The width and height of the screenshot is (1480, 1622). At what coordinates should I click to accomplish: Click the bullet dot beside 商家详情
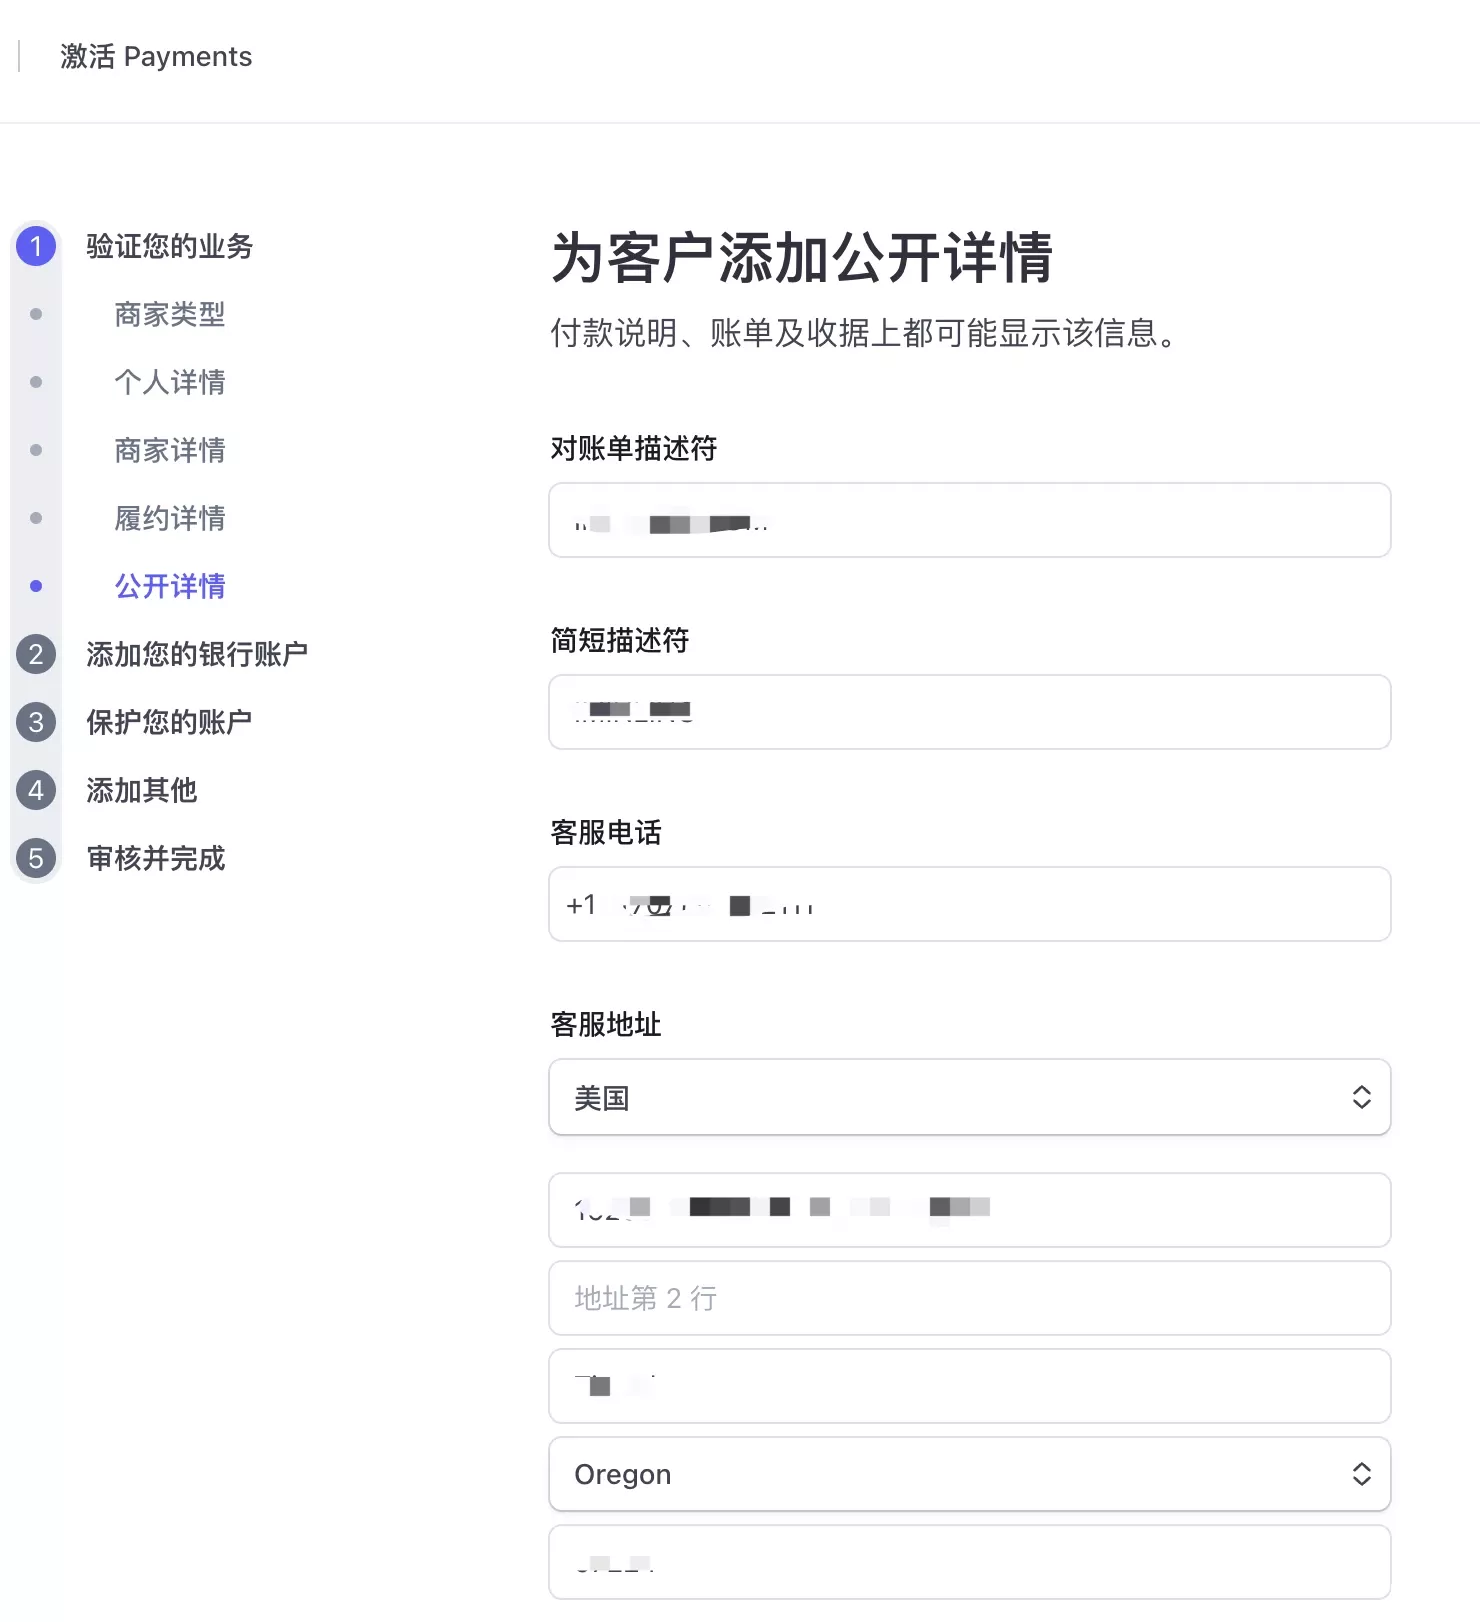point(36,450)
